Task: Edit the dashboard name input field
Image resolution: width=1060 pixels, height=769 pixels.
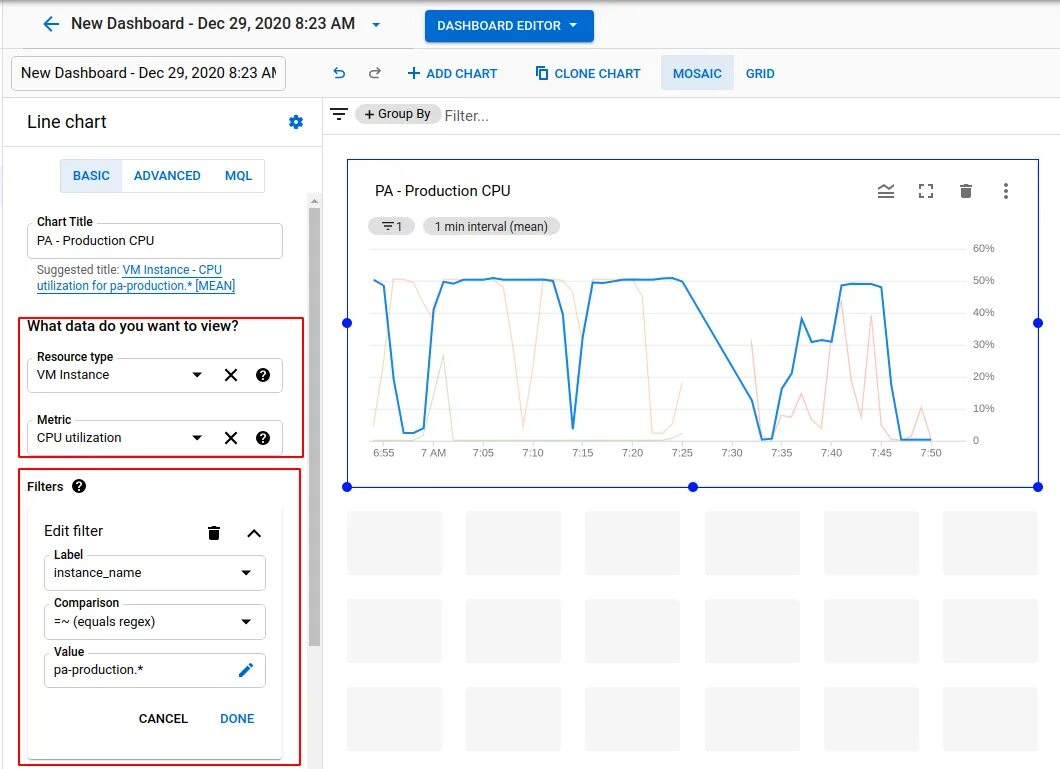Action: pos(149,73)
